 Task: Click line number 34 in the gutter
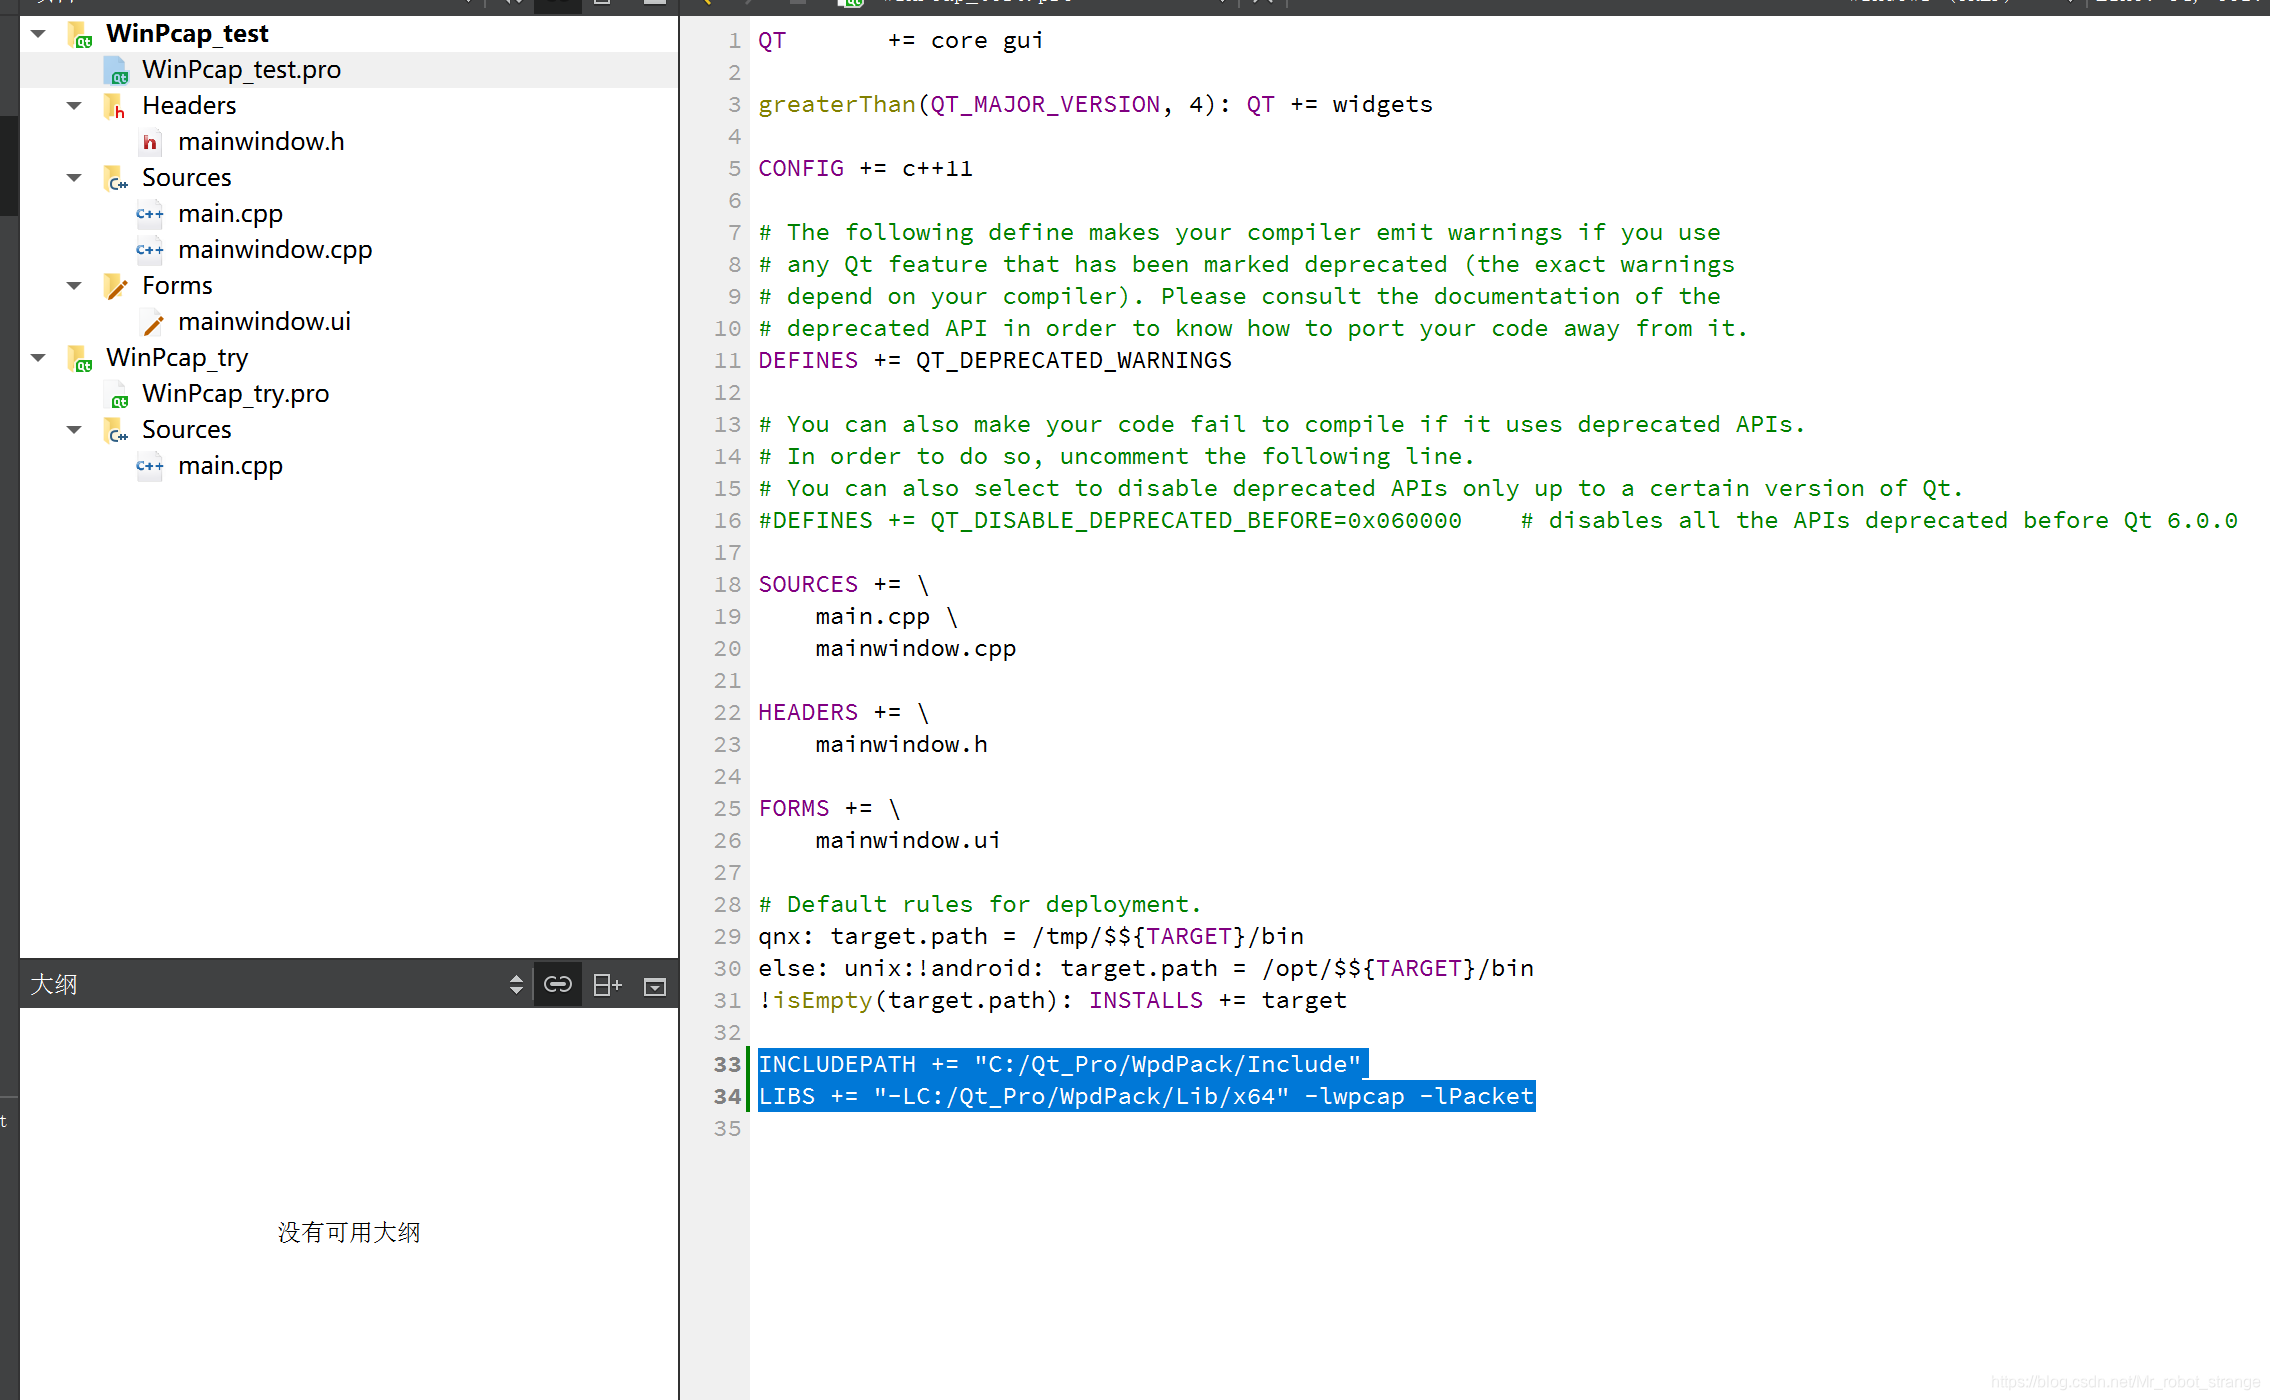(727, 1097)
